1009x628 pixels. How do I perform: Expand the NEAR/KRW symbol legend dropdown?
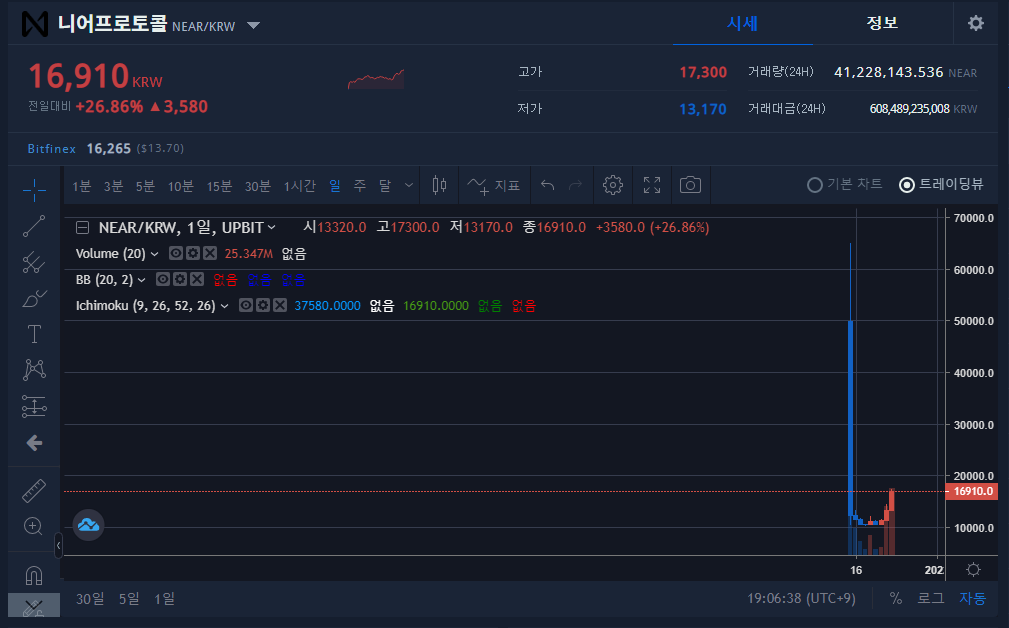(272, 227)
